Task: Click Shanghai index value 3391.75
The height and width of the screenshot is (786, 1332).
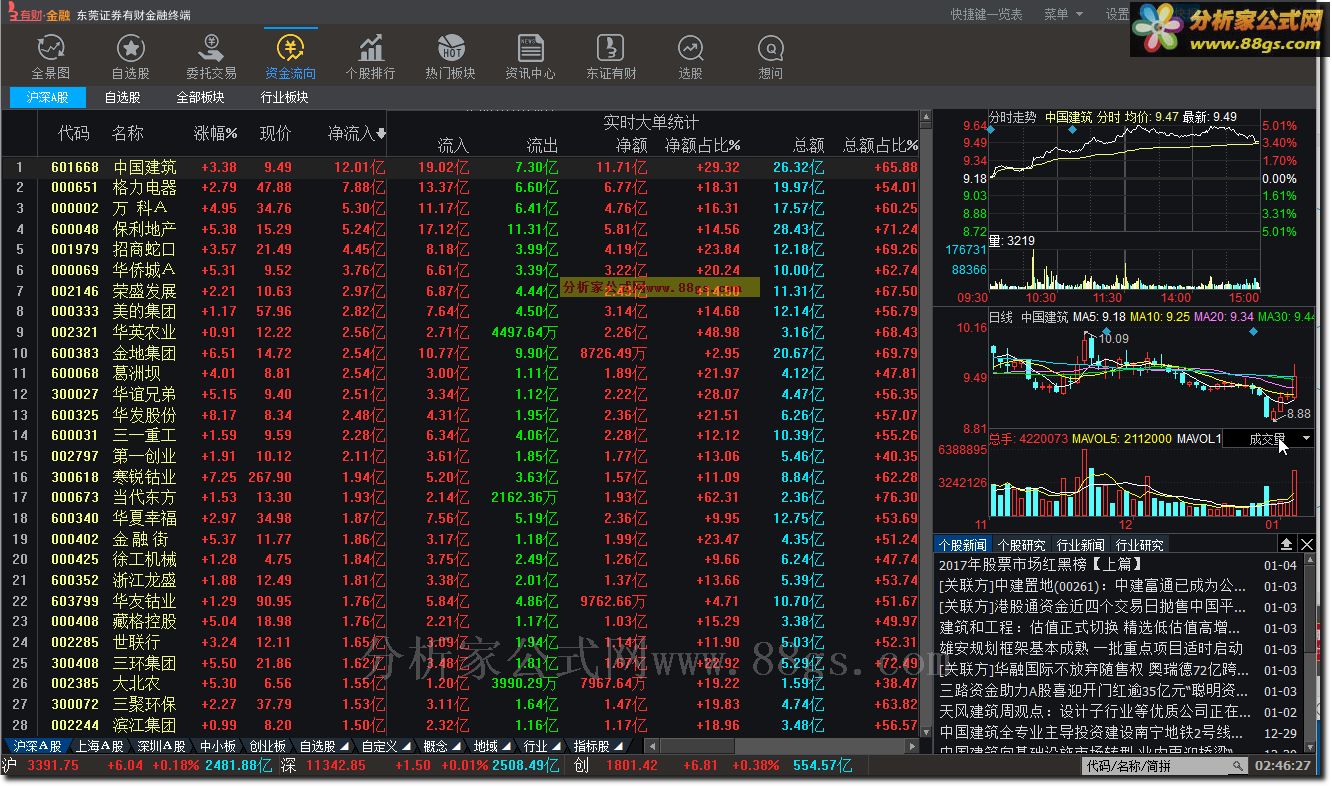Action: 53,766
